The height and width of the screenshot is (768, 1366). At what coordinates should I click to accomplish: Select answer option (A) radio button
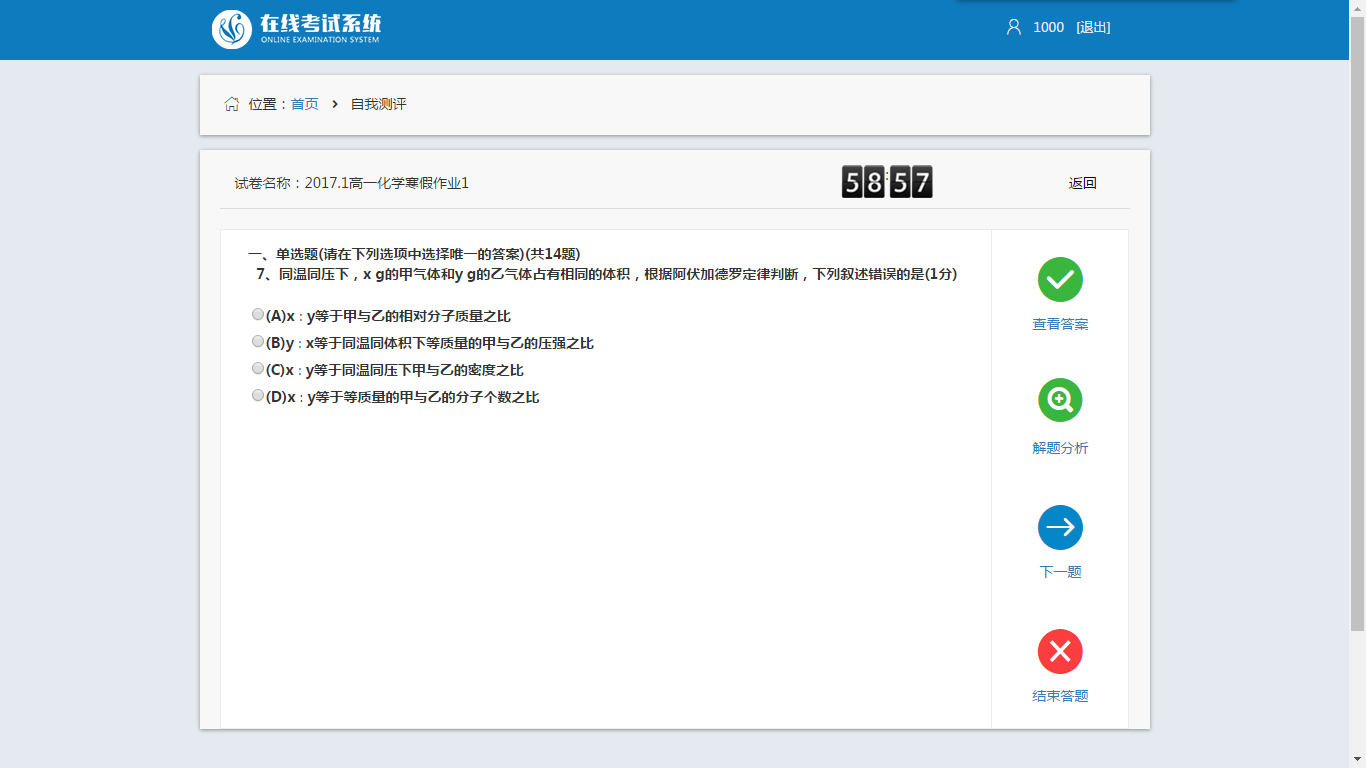[x=258, y=315]
